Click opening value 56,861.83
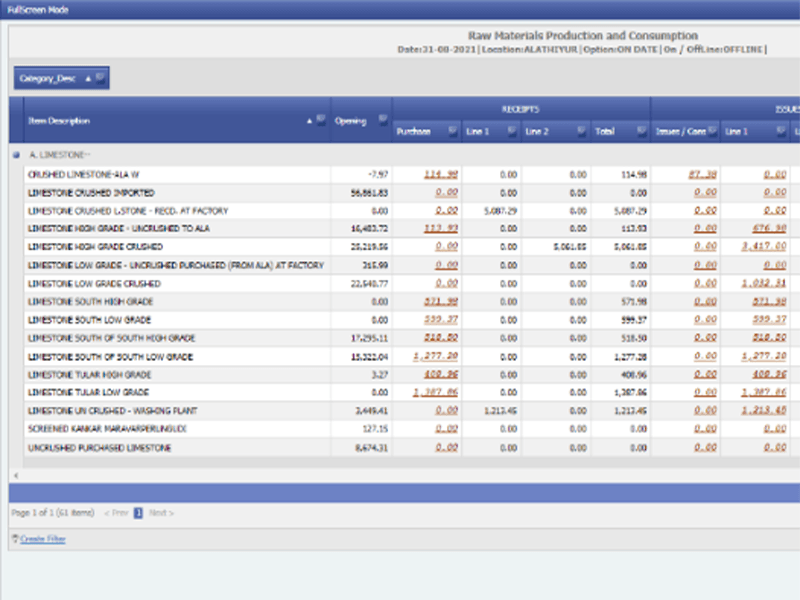Screen dimensions: 800x600 pos(369,193)
